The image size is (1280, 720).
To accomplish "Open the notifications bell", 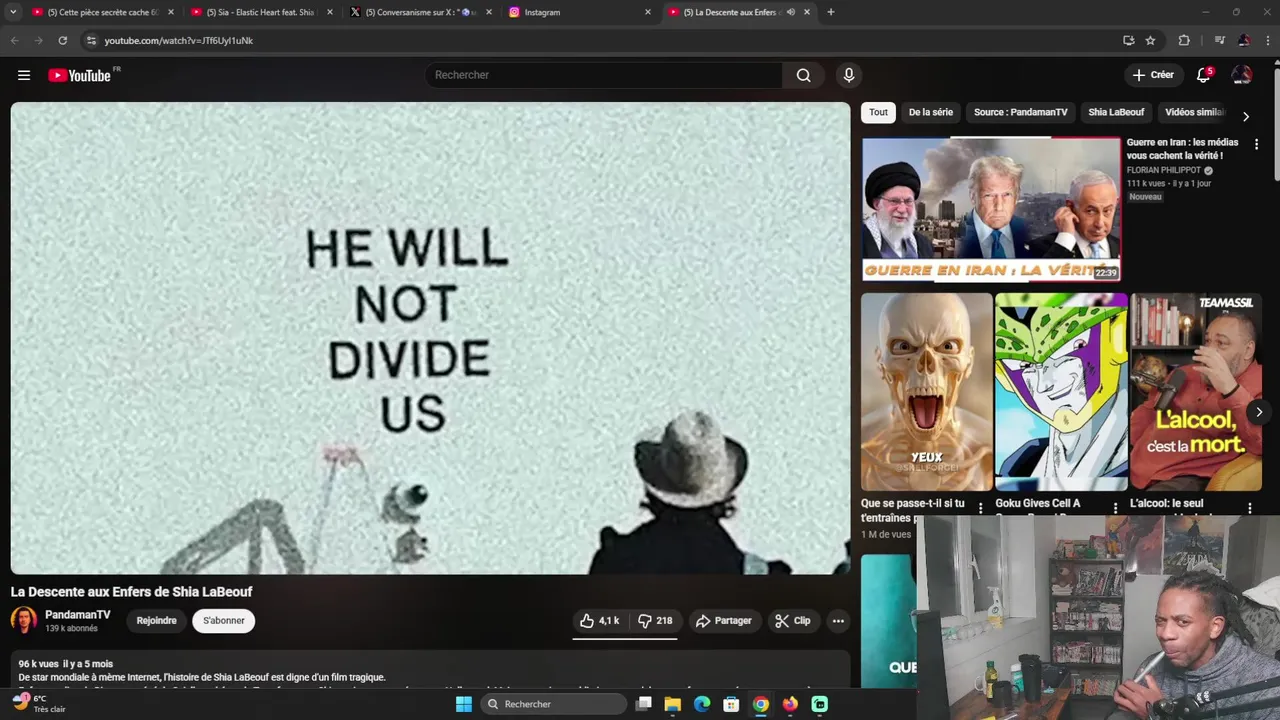I will coord(1204,75).
